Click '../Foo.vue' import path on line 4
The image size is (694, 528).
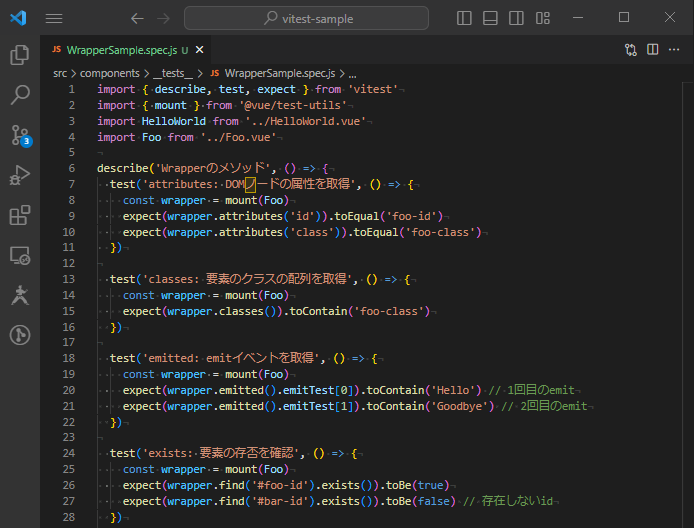coord(238,137)
